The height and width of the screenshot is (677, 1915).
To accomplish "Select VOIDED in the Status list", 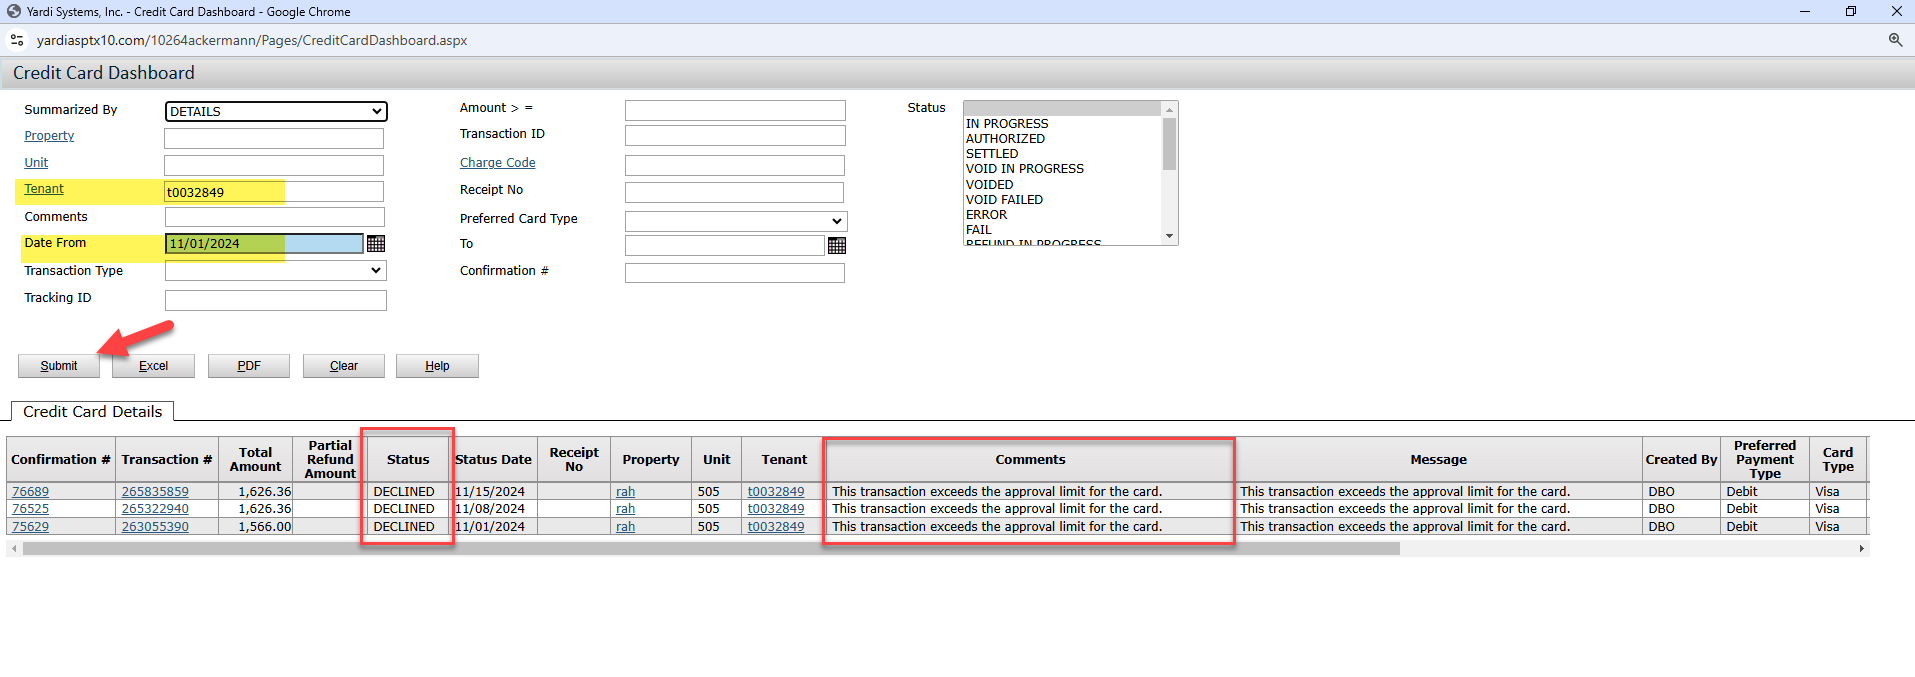I will 989,185.
